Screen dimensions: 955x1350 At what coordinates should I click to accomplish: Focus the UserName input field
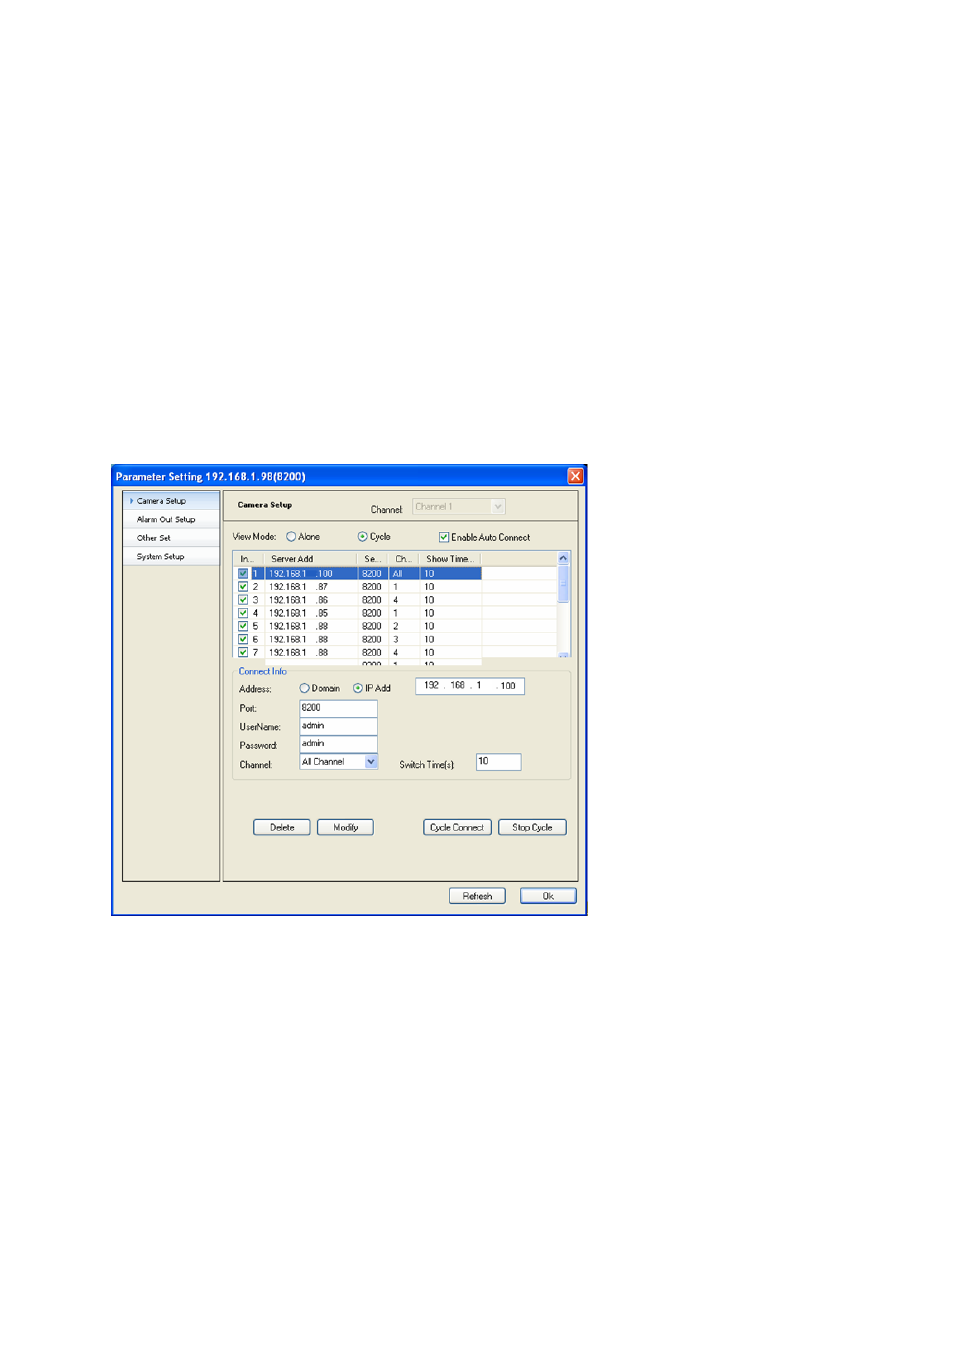click(338, 726)
